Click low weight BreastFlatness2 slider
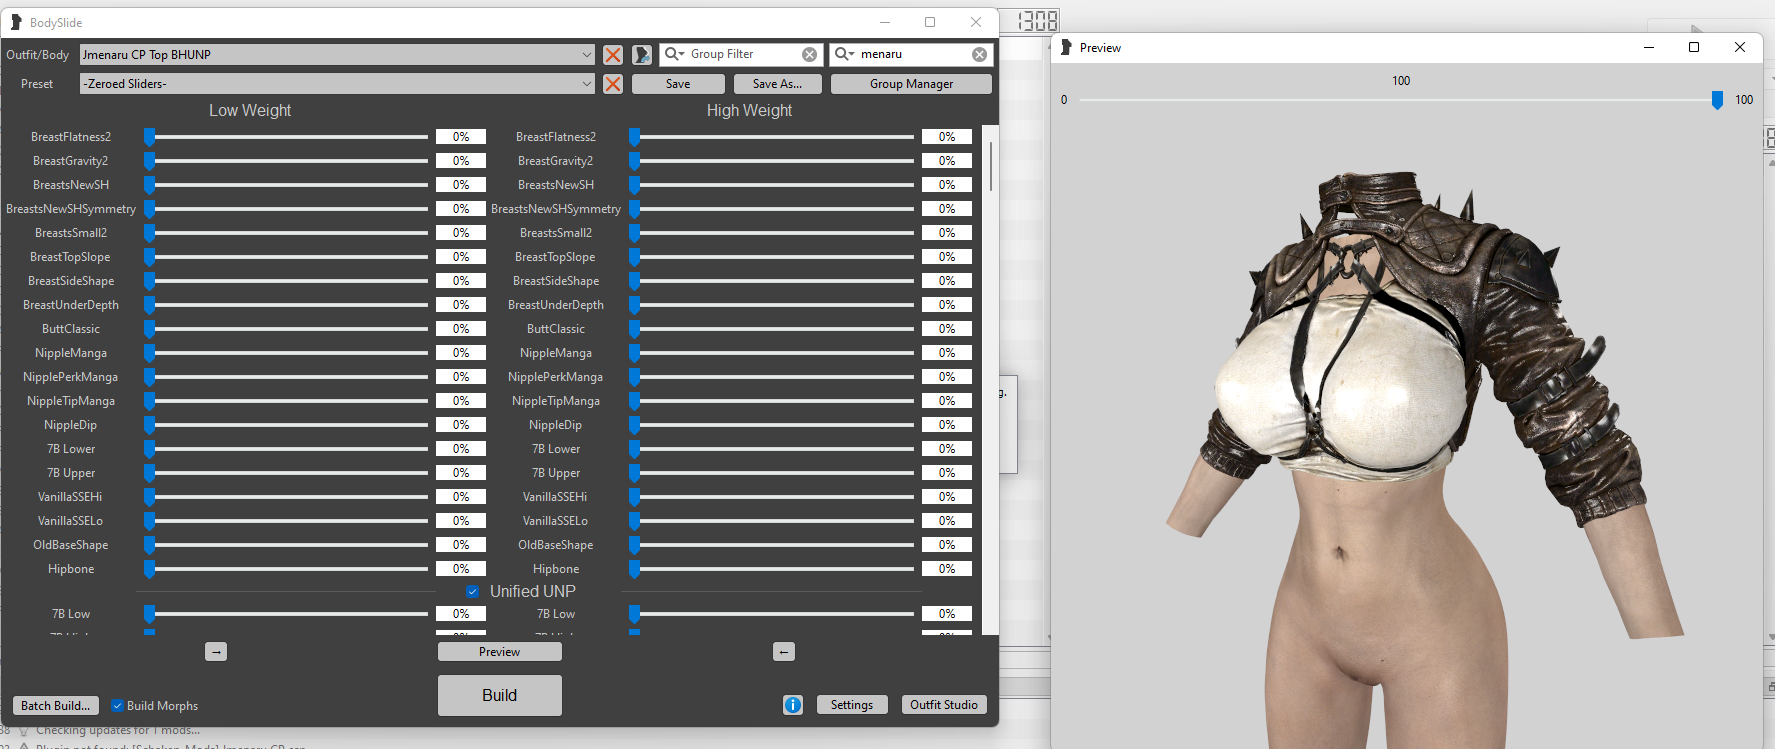The image size is (1775, 749). 287,137
